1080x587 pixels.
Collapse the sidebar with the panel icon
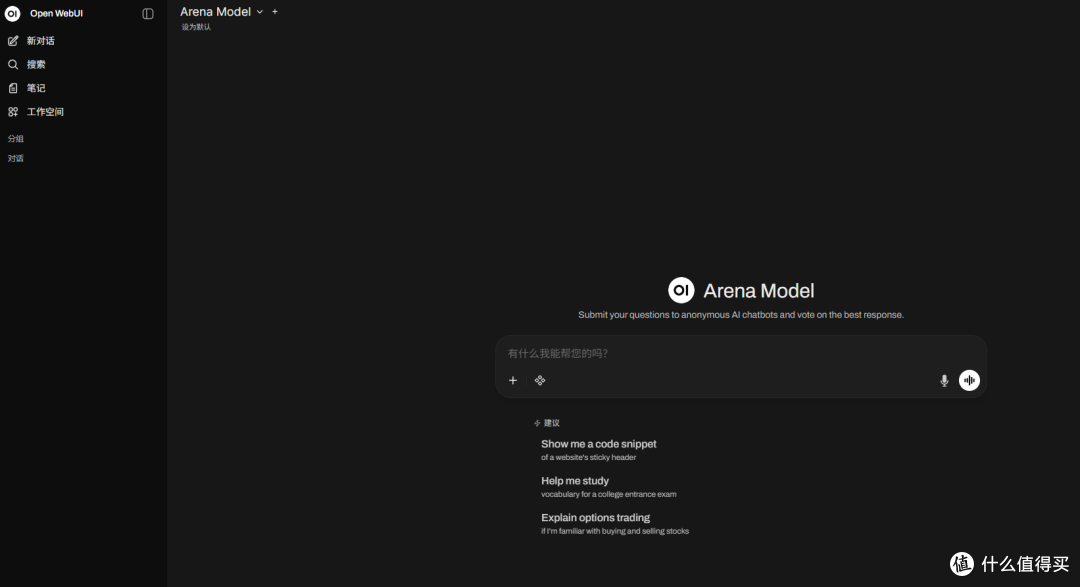click(147, 14)
